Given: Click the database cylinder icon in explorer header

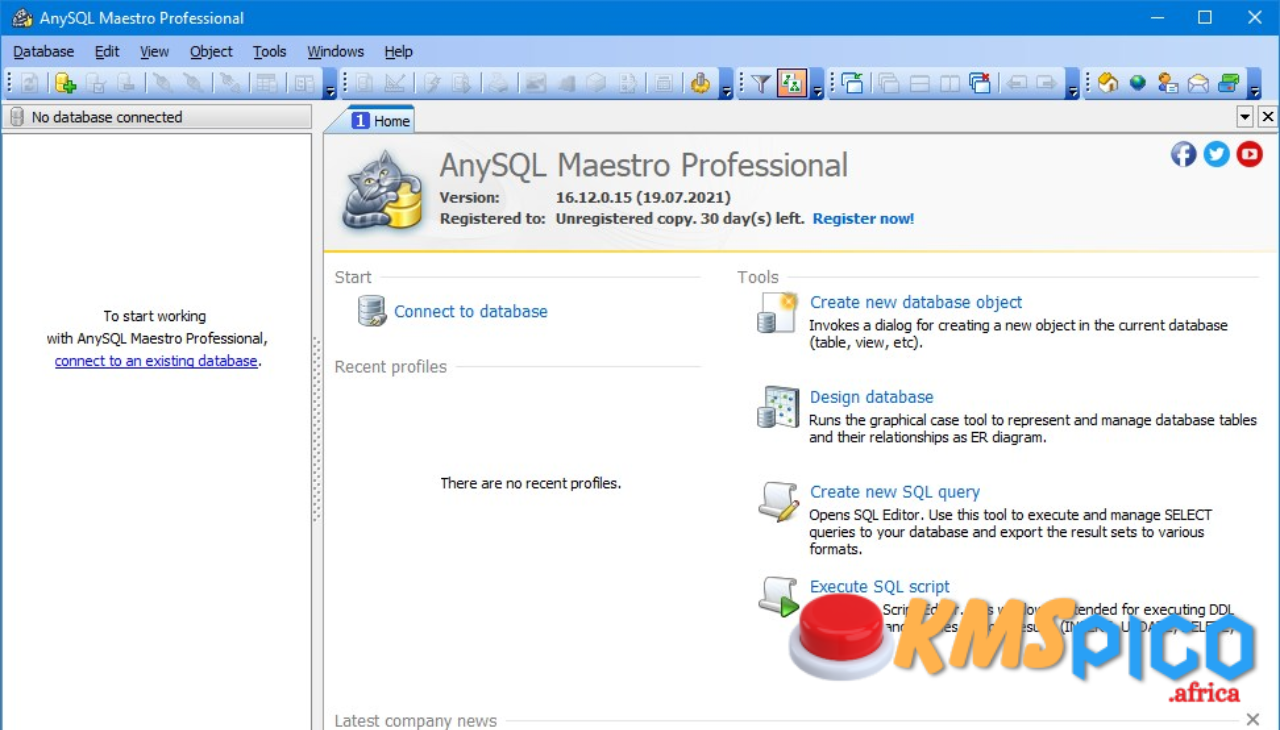Looking at the screenshot, I should coord(16,117).
